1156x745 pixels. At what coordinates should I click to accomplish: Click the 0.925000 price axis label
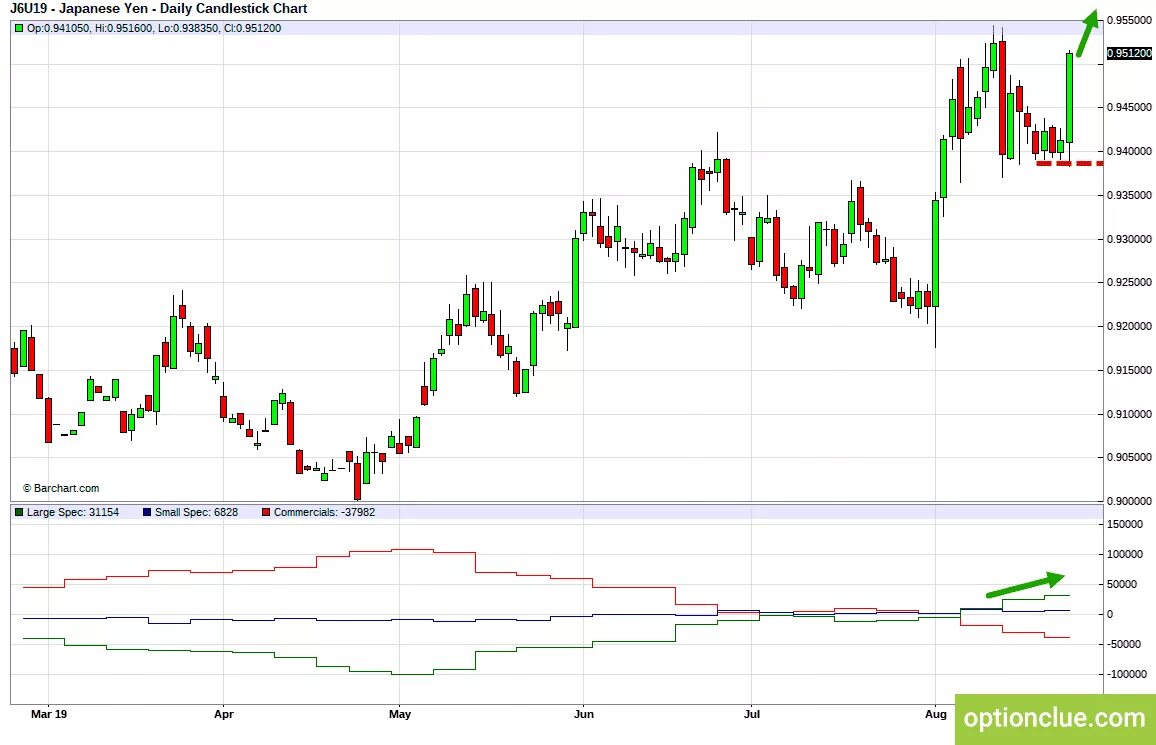[1129, 282]
